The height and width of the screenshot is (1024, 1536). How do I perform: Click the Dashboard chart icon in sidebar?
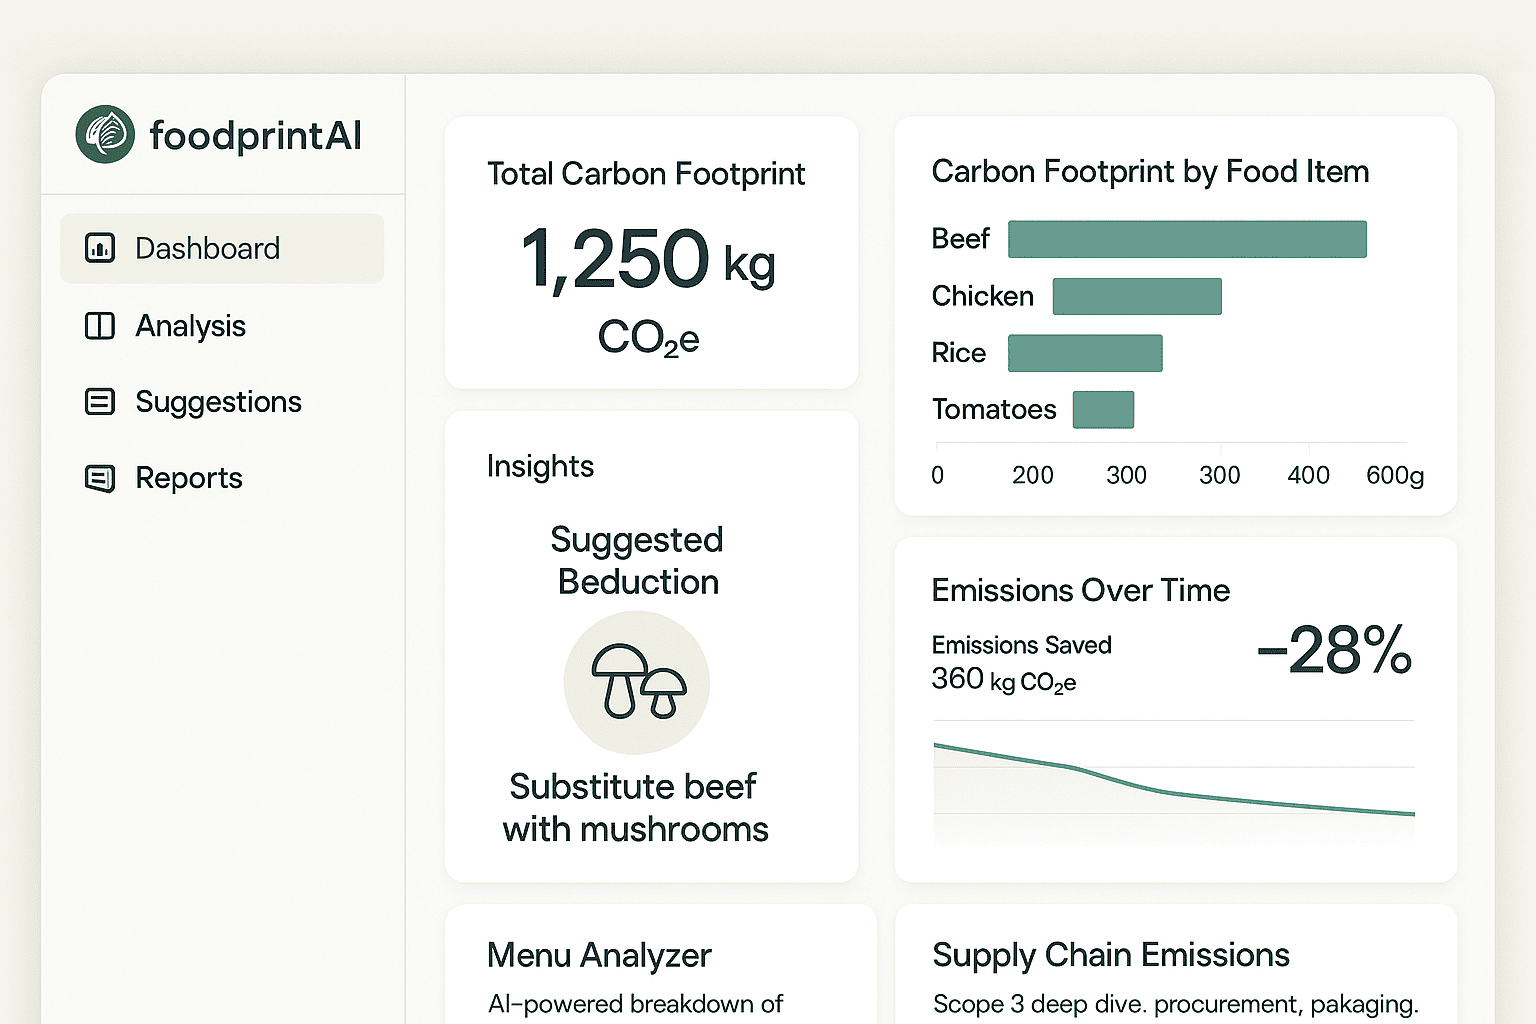[100, 248]
